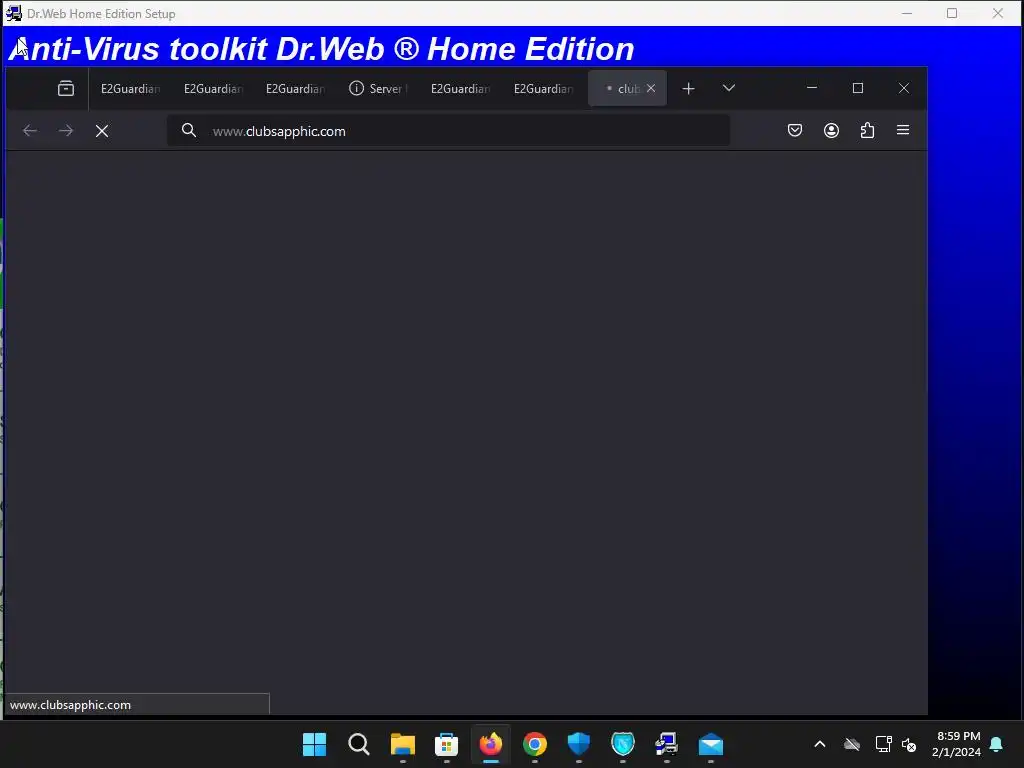Maximize the Dr.Web Home Edition Setup window
Screen dimensions: 1024x768
pyautogui.click(x=952, y=13)
